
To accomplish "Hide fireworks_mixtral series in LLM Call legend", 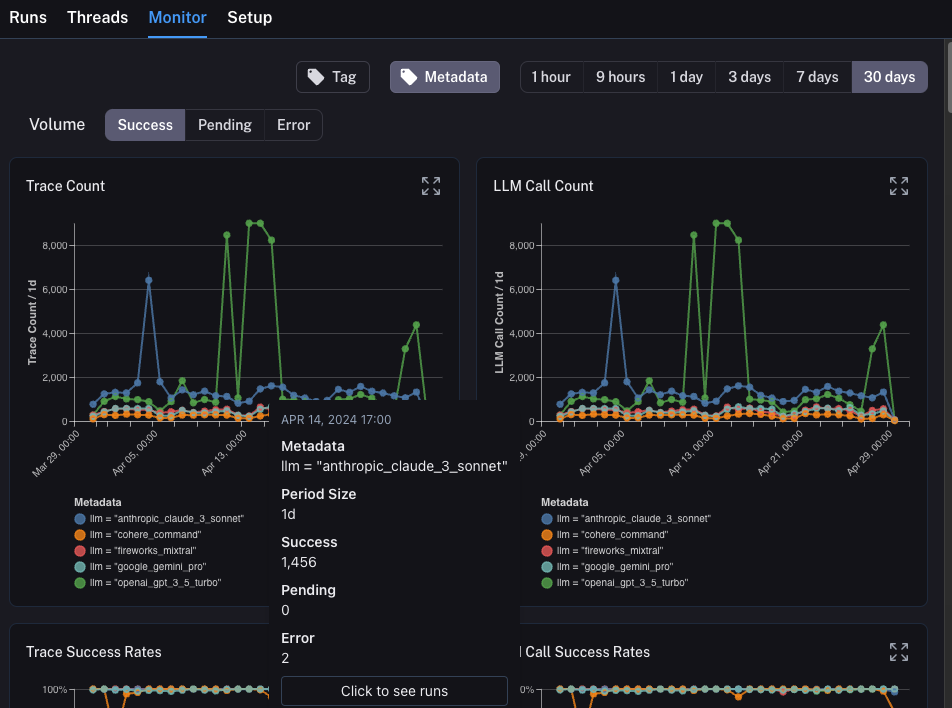I will [547, 551].
